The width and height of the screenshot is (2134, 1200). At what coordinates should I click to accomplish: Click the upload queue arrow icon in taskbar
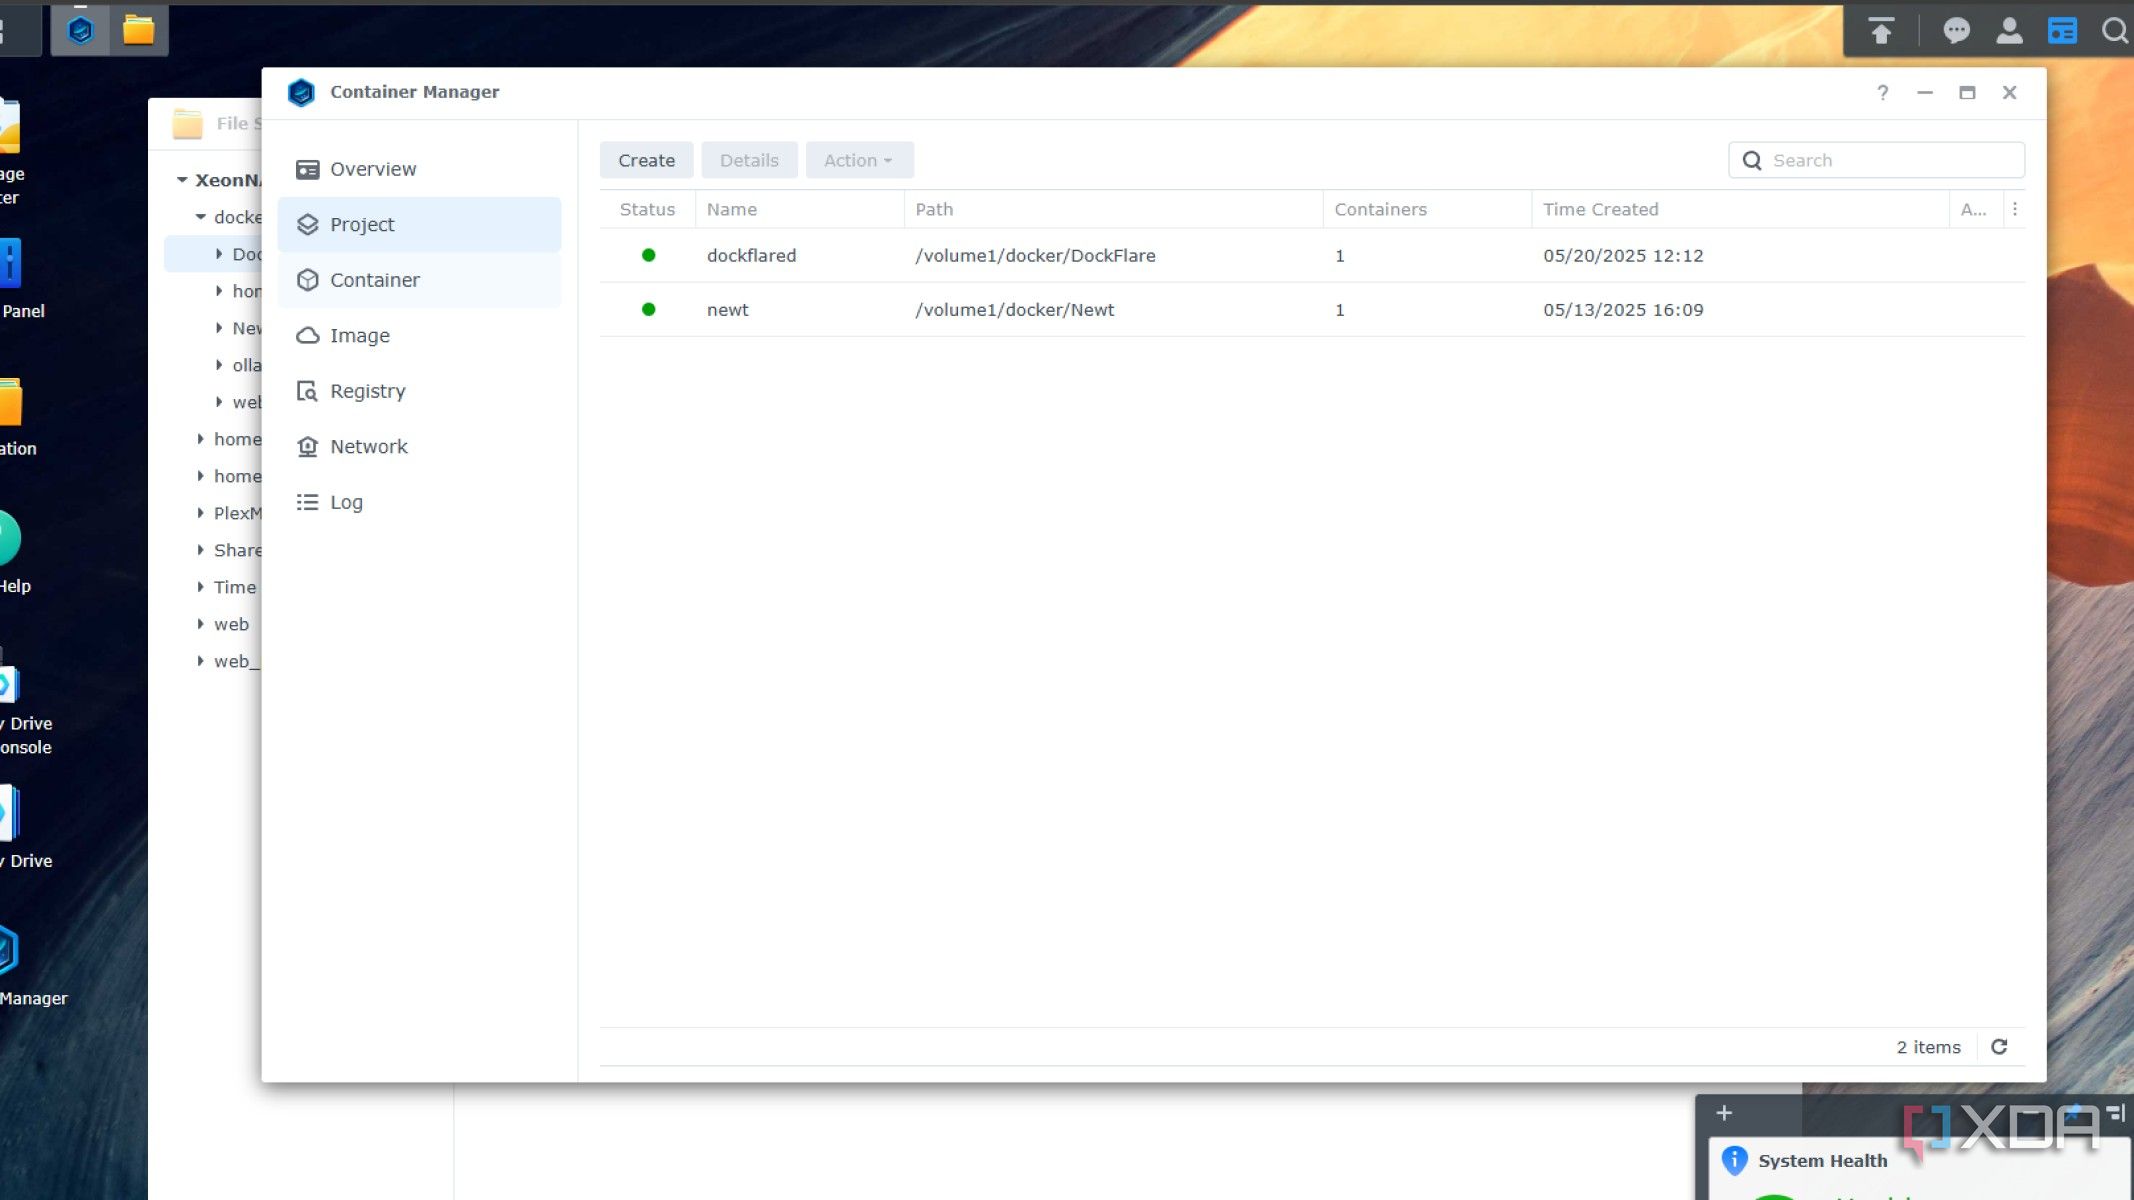pyautogui.click(x=1881, y=31)
